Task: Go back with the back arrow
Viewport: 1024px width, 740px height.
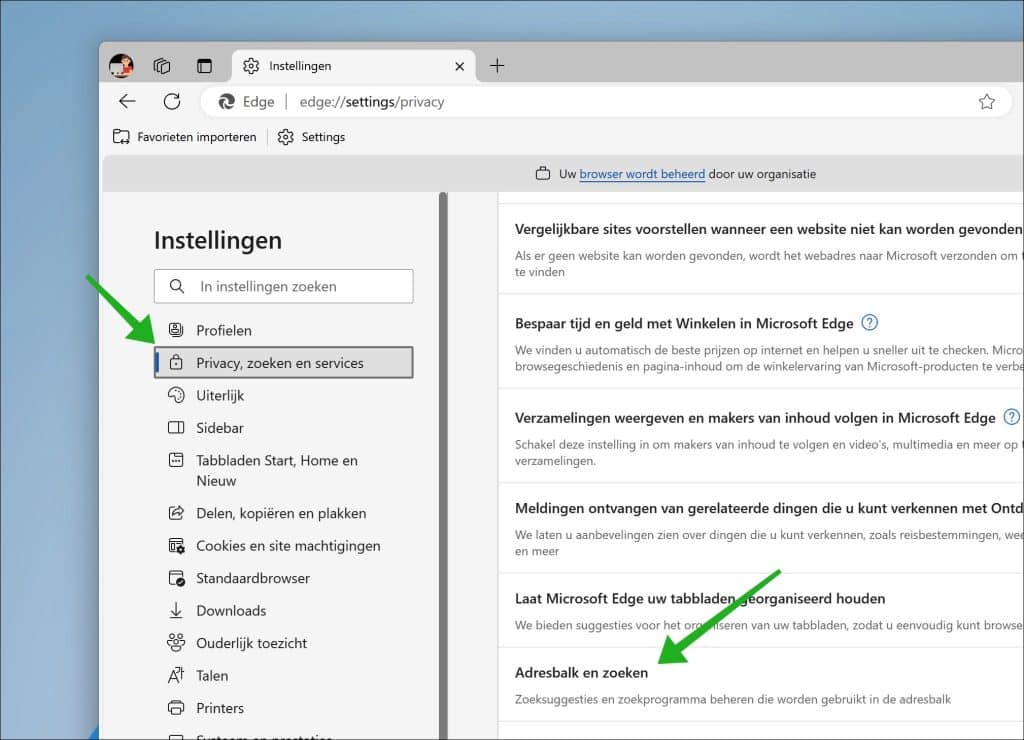Action: click(127, 101)
